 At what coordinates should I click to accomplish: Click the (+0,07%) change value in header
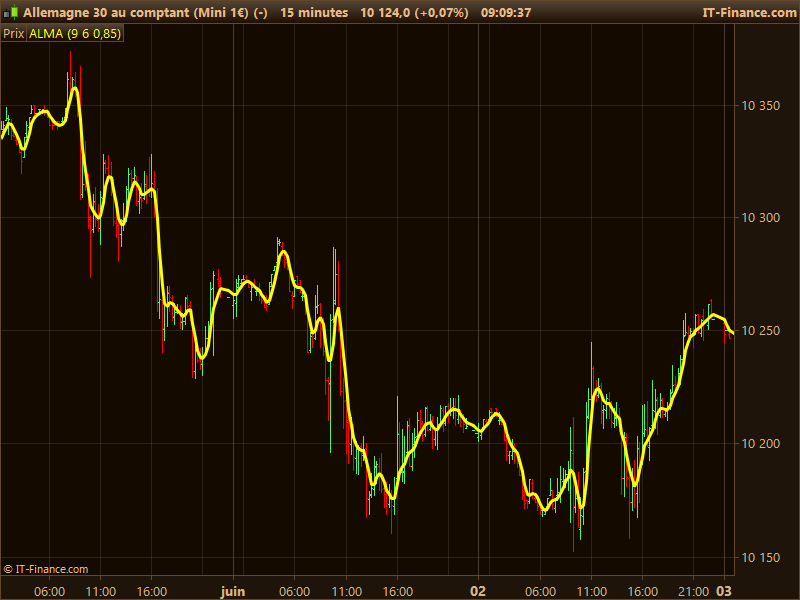click(x=441, y=12)
